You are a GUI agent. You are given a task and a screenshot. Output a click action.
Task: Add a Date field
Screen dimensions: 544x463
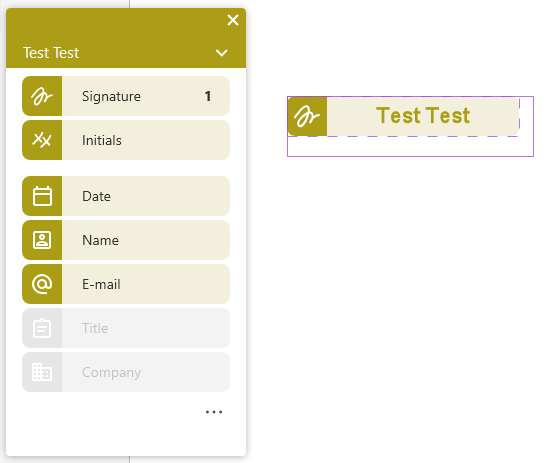coord(126,196)
